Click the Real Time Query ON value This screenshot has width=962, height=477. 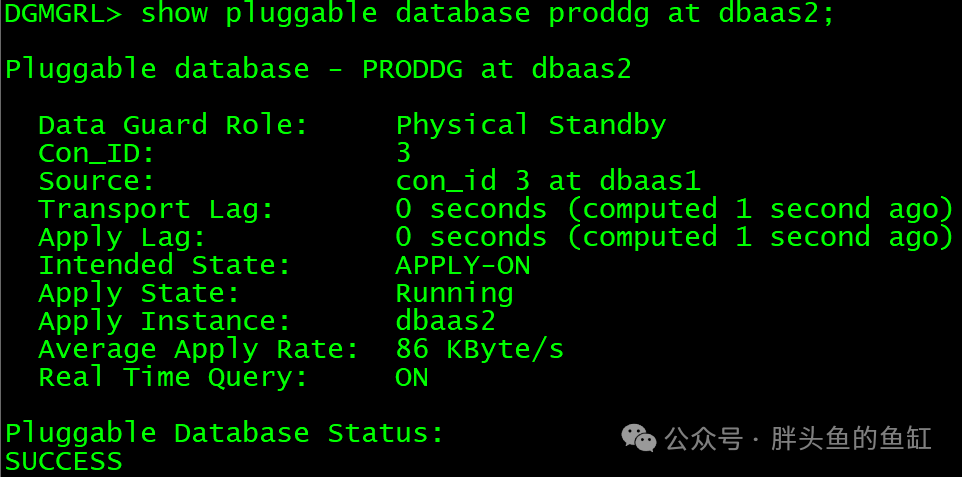pos(412,378)
